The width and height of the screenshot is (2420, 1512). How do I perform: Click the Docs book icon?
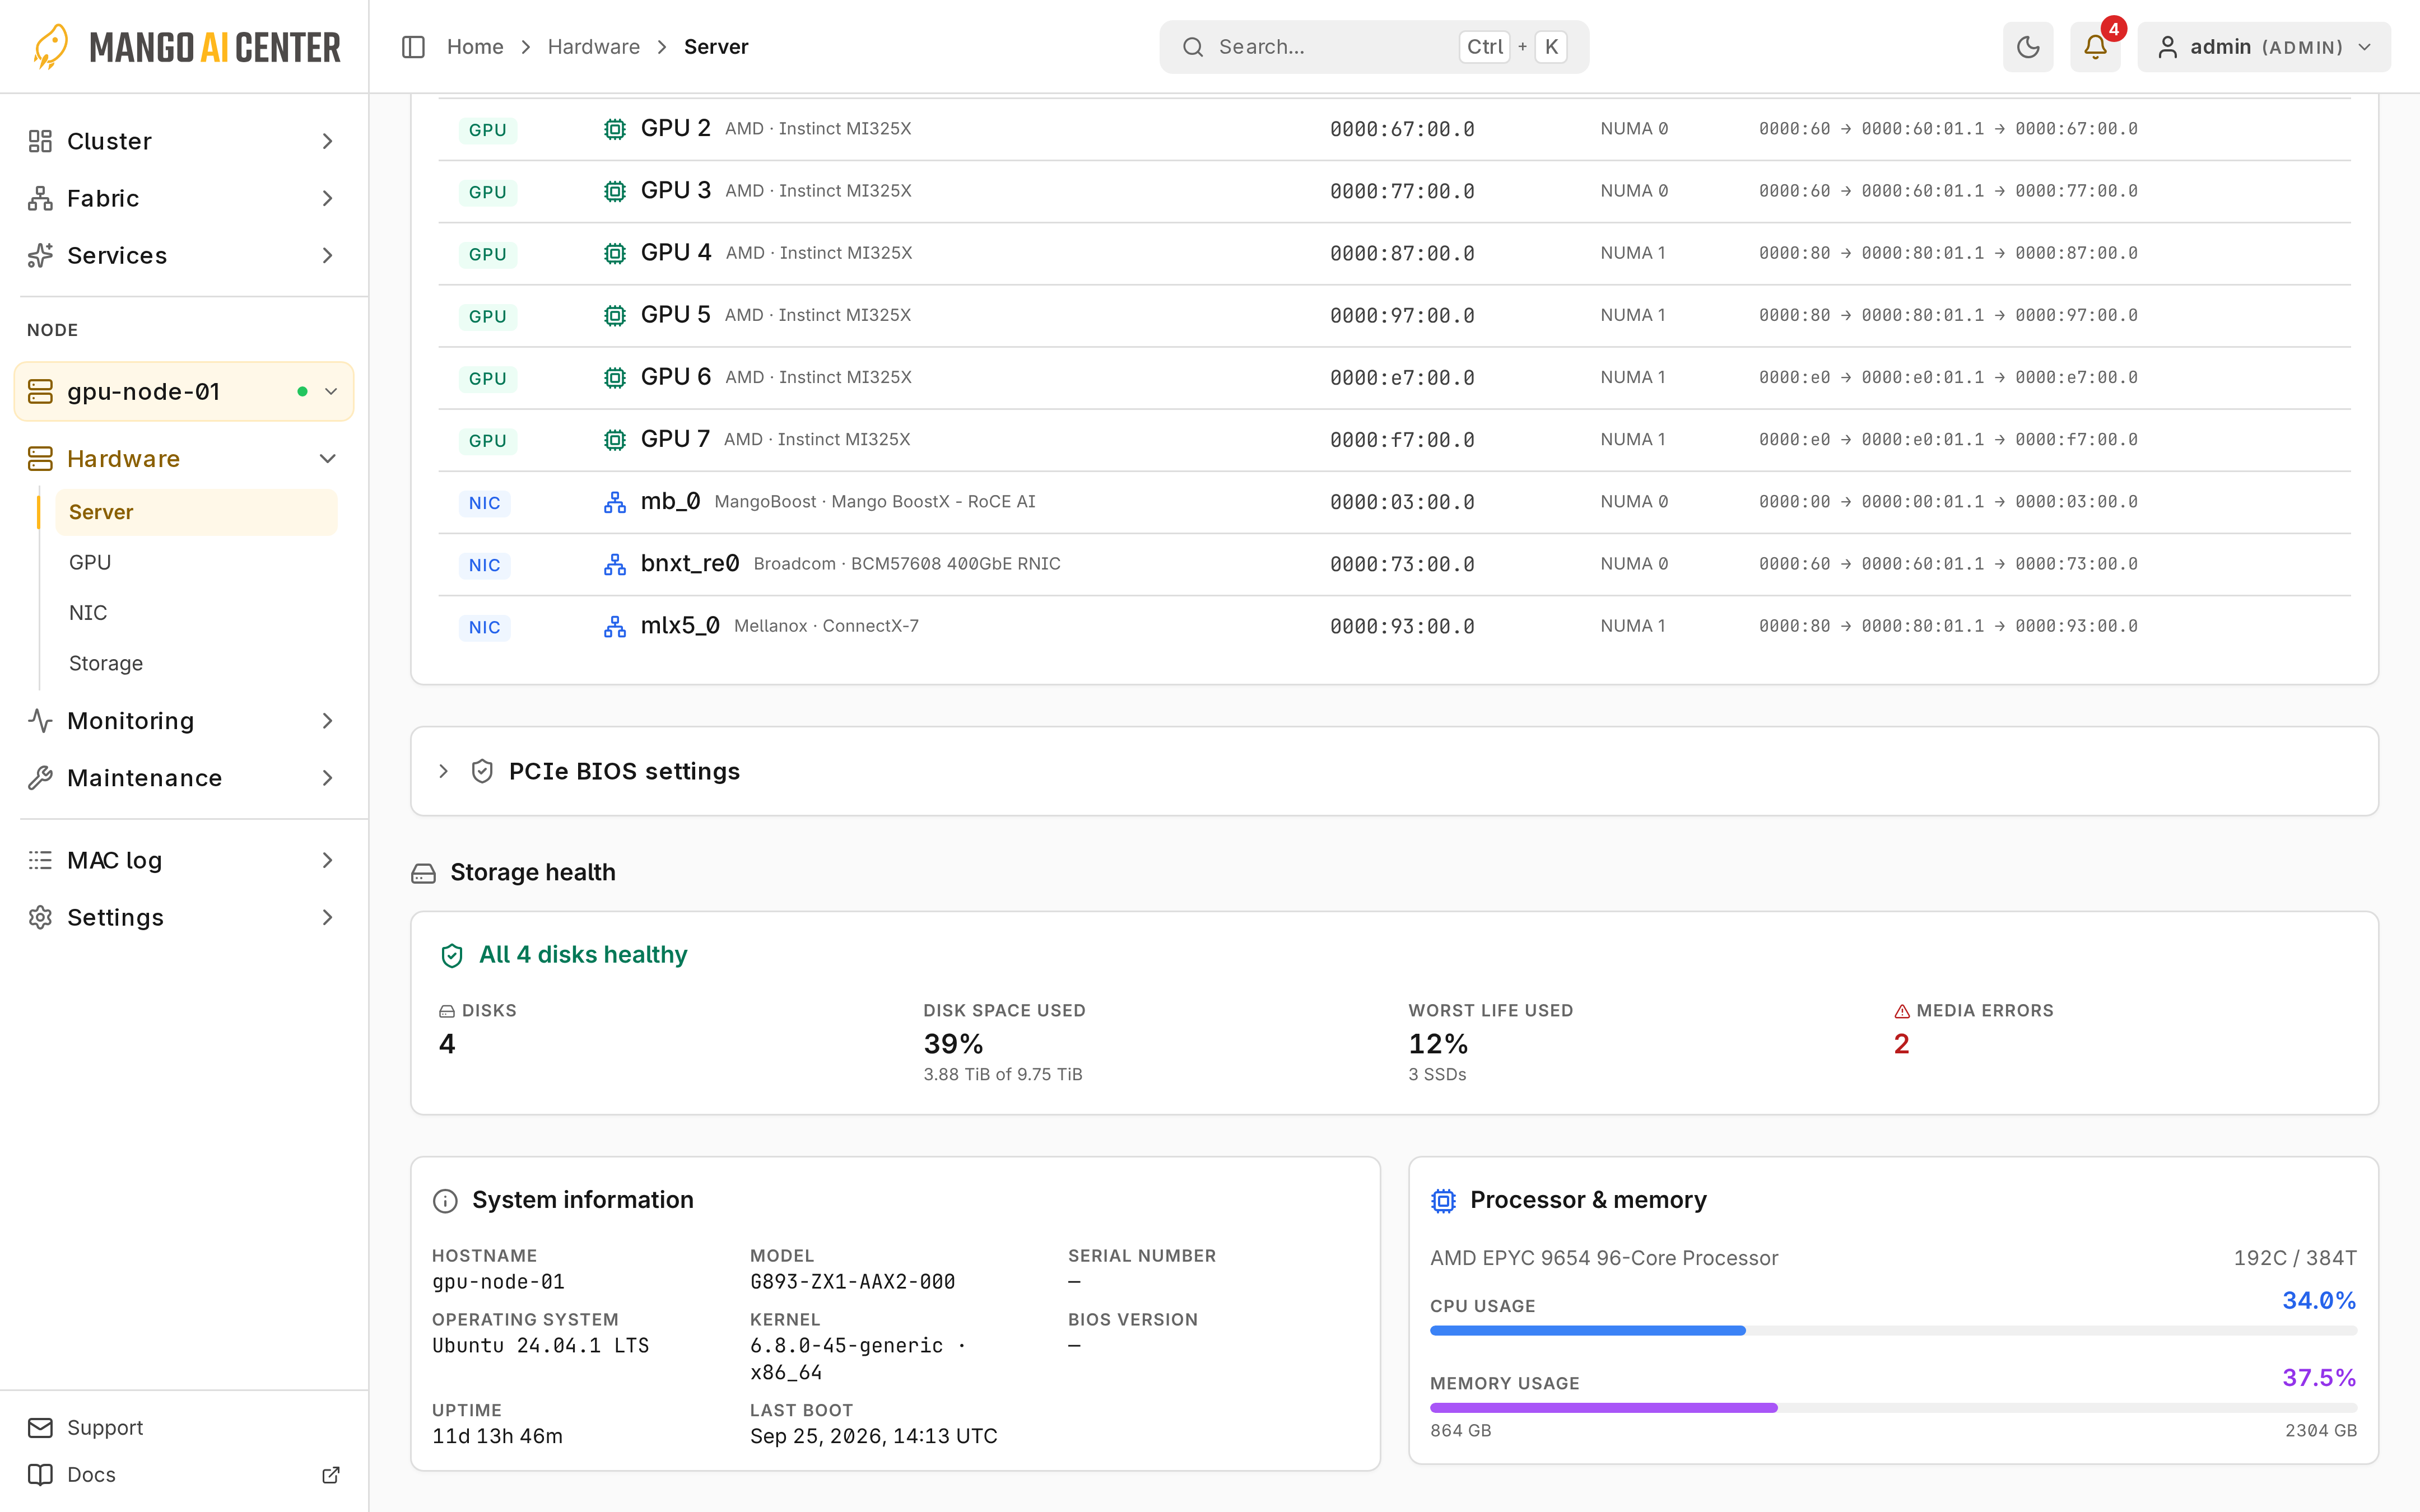(40, 1475)
